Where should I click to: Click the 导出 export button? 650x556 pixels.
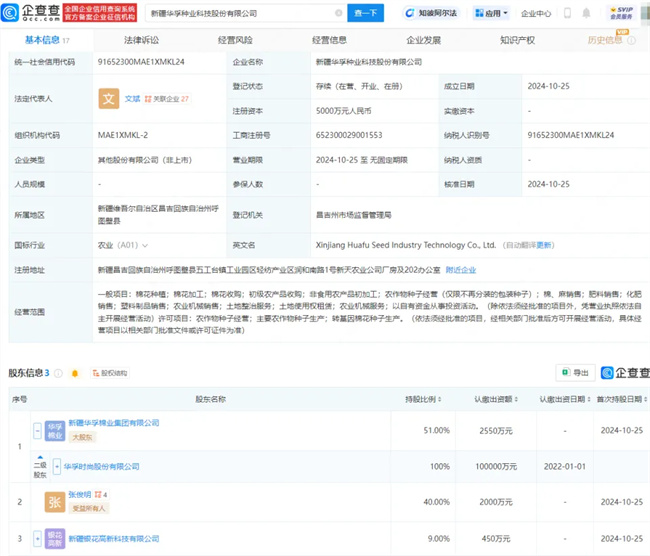click(575, 372)
